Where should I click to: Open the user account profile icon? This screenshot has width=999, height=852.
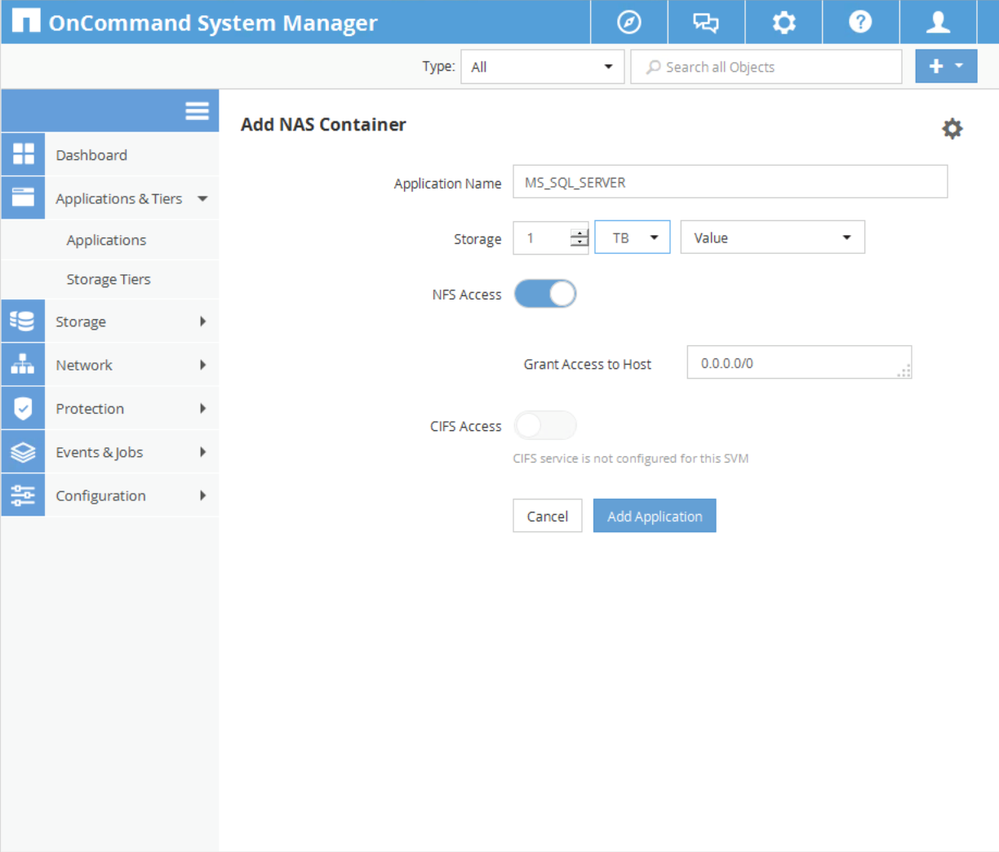(x=938, y=22)
